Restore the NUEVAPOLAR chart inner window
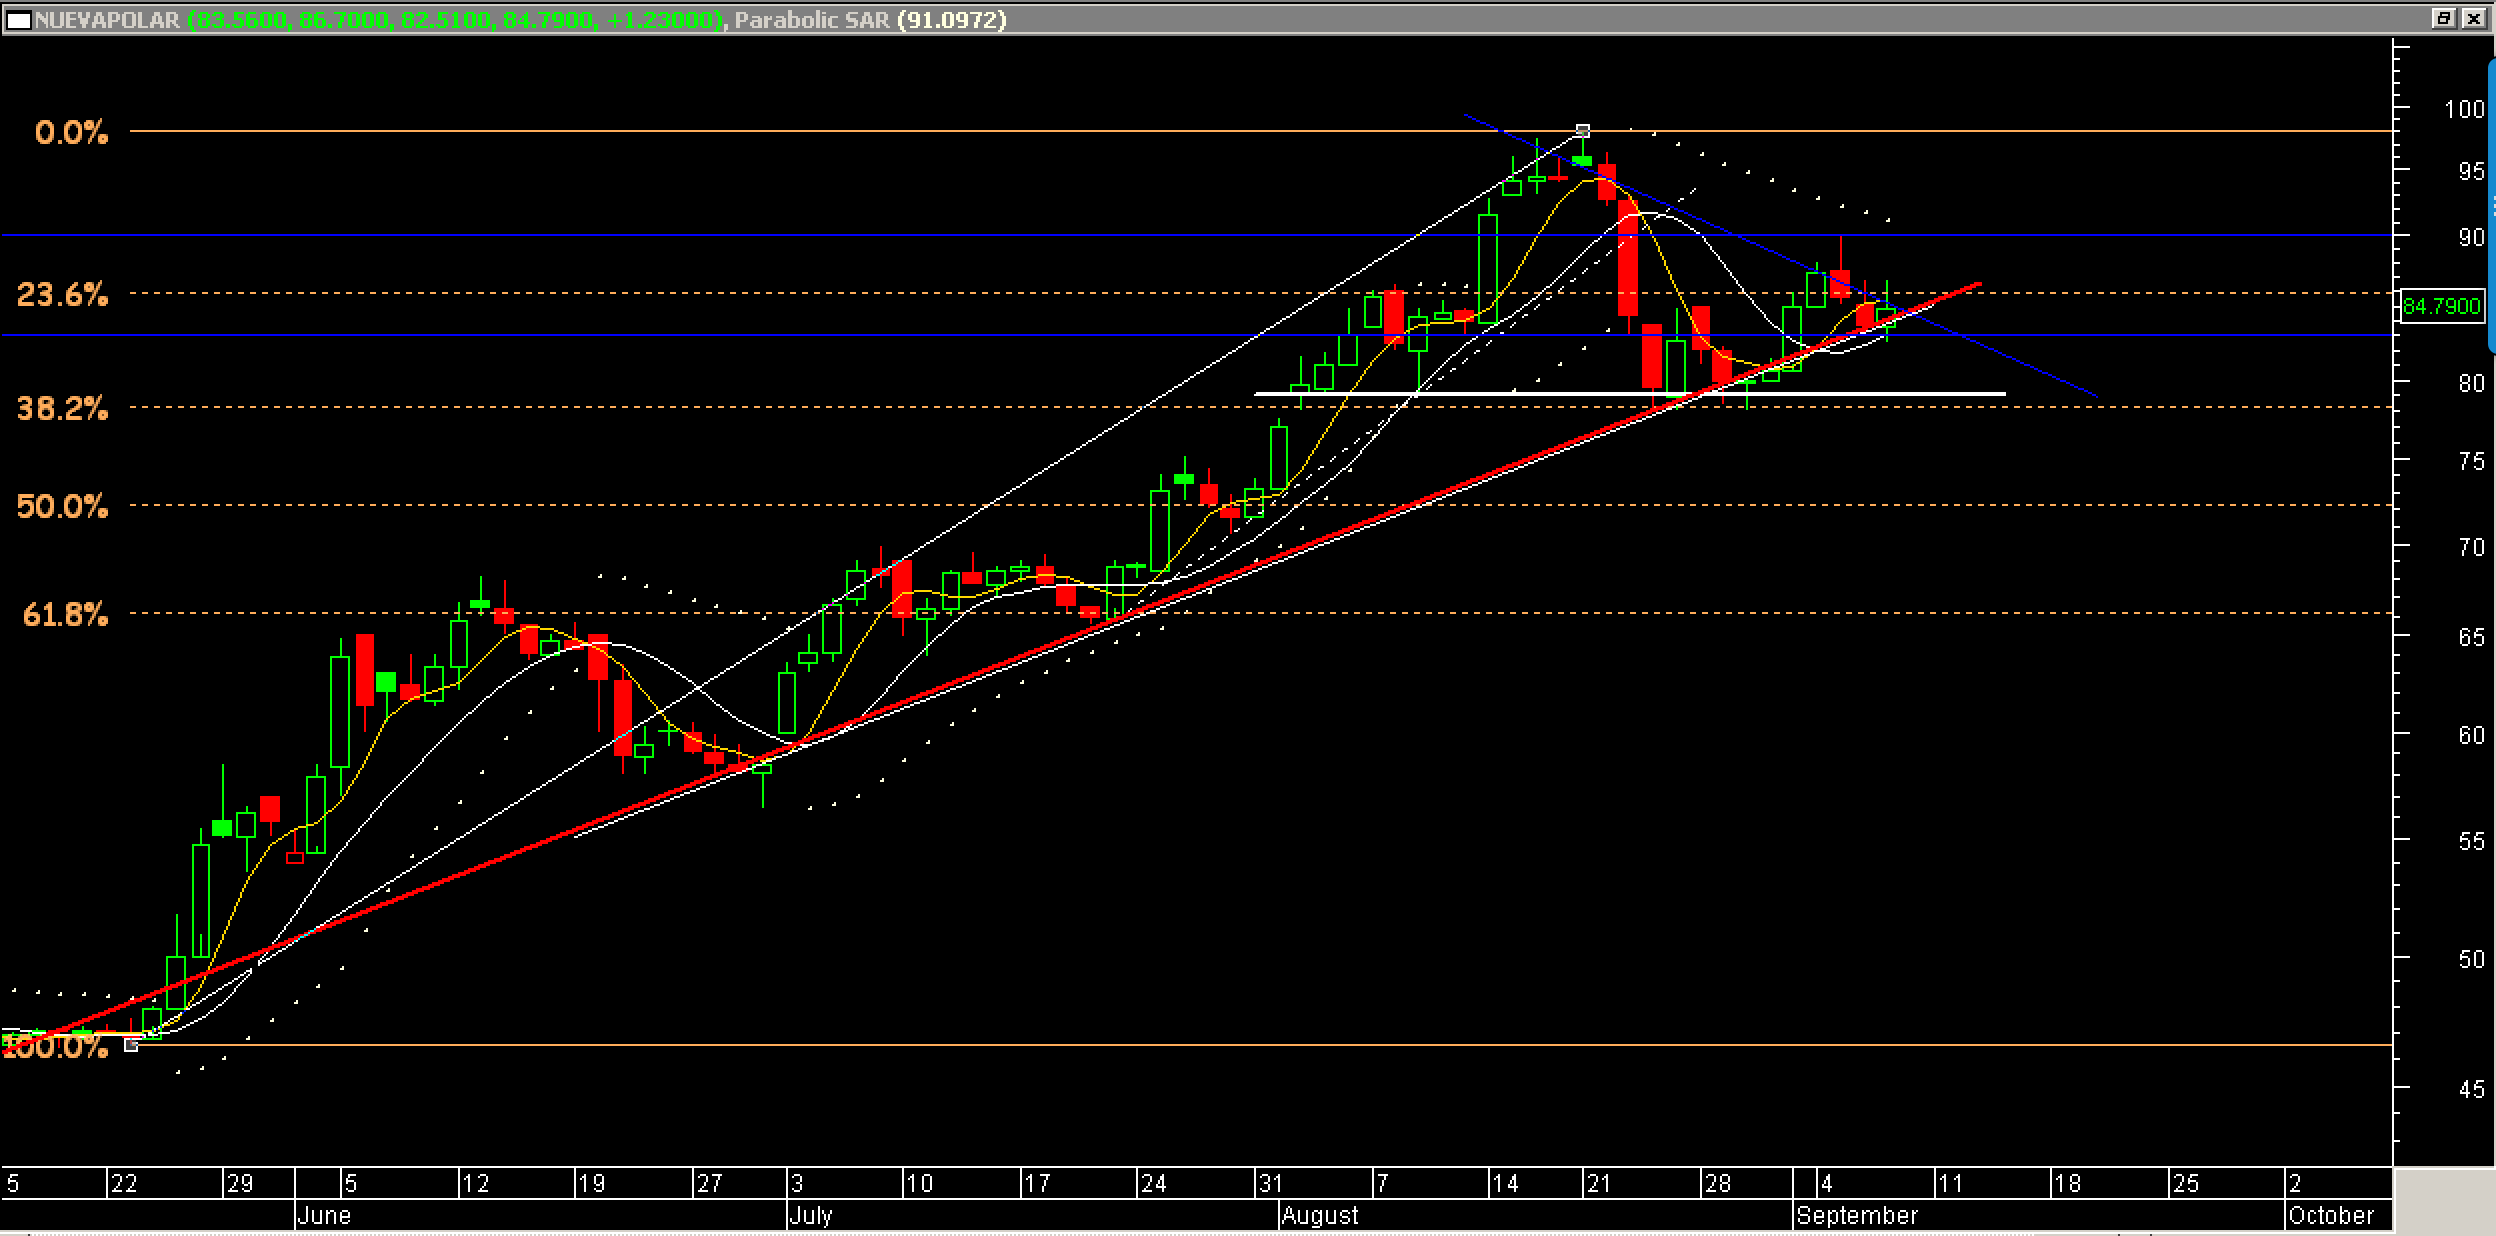This screenshot has height=1236, width=2496. click(2443, 18)
